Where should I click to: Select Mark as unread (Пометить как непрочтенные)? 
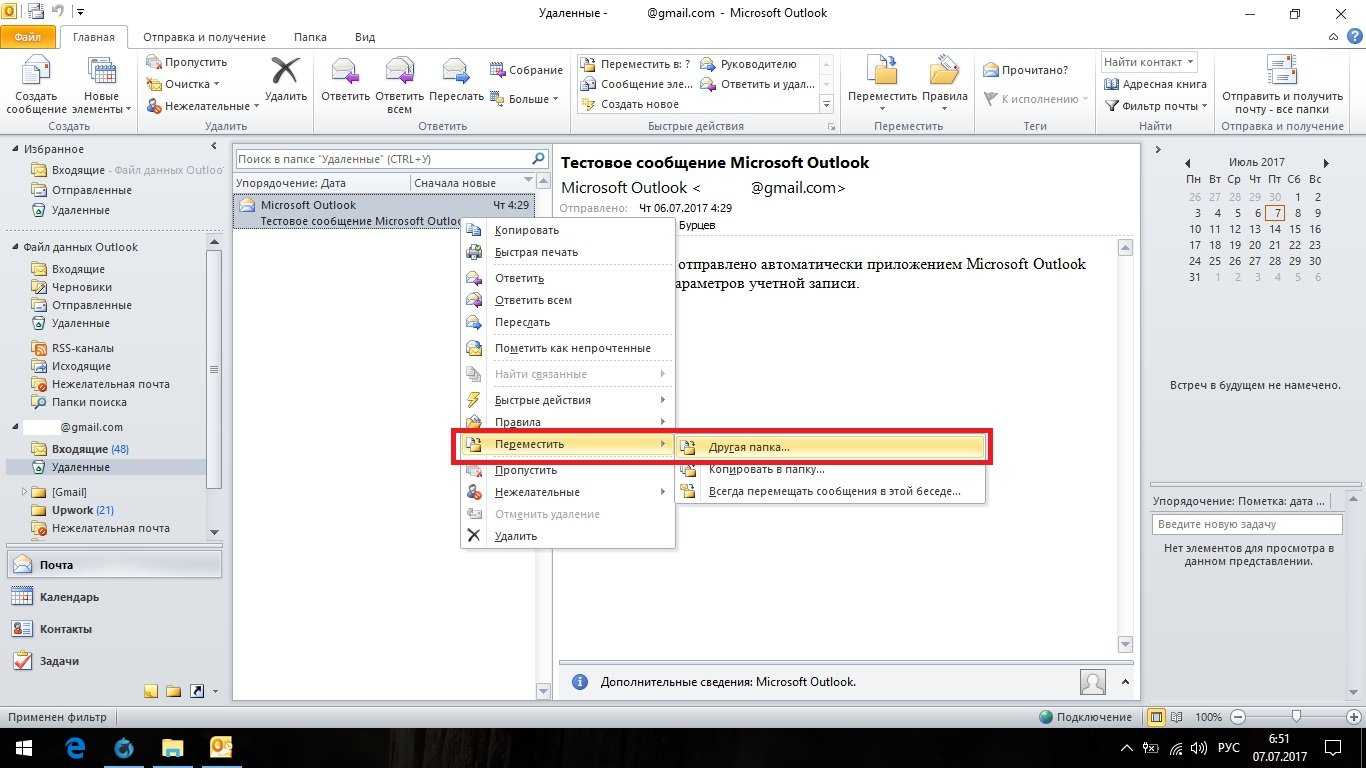click(567, 348)
